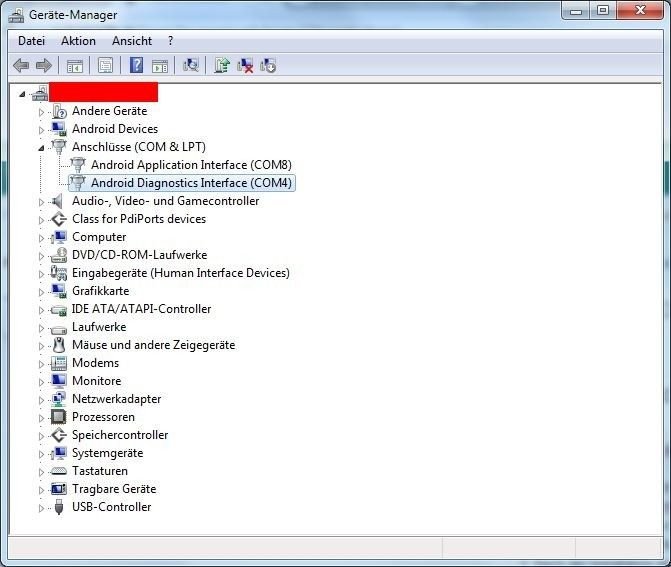Click the Mäuse mouse icon

(59, 345)
